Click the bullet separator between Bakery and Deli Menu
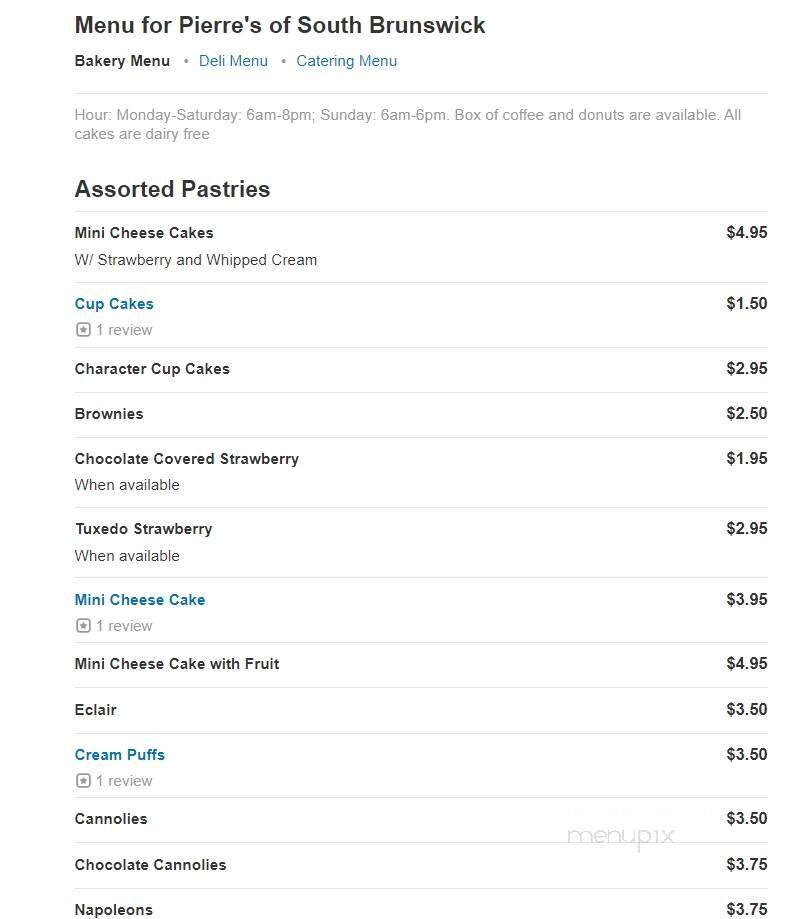This screenshot has height=919, width=800. coord(184,61)
